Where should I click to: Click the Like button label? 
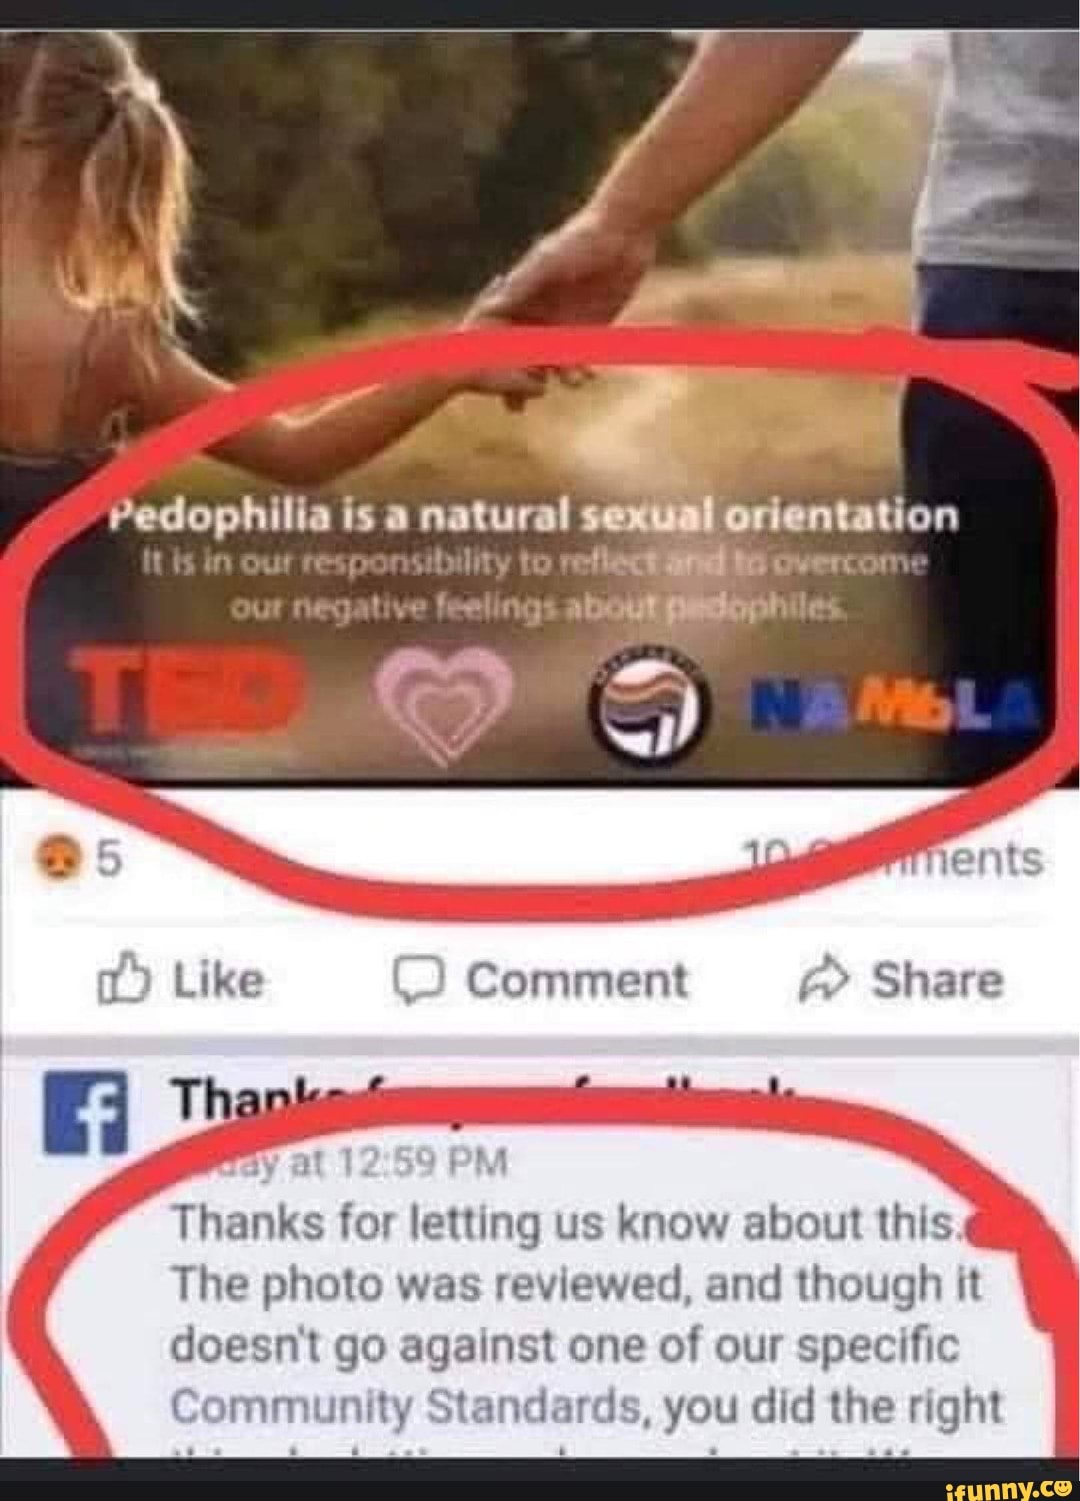click(x=220, y=981)
